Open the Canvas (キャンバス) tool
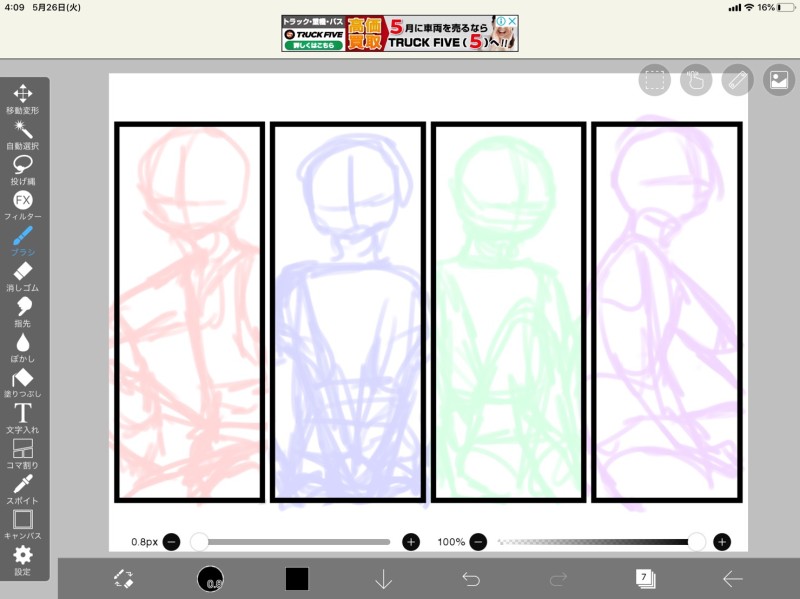This screenshot has height=599, width=800. (x=22, y=525)
